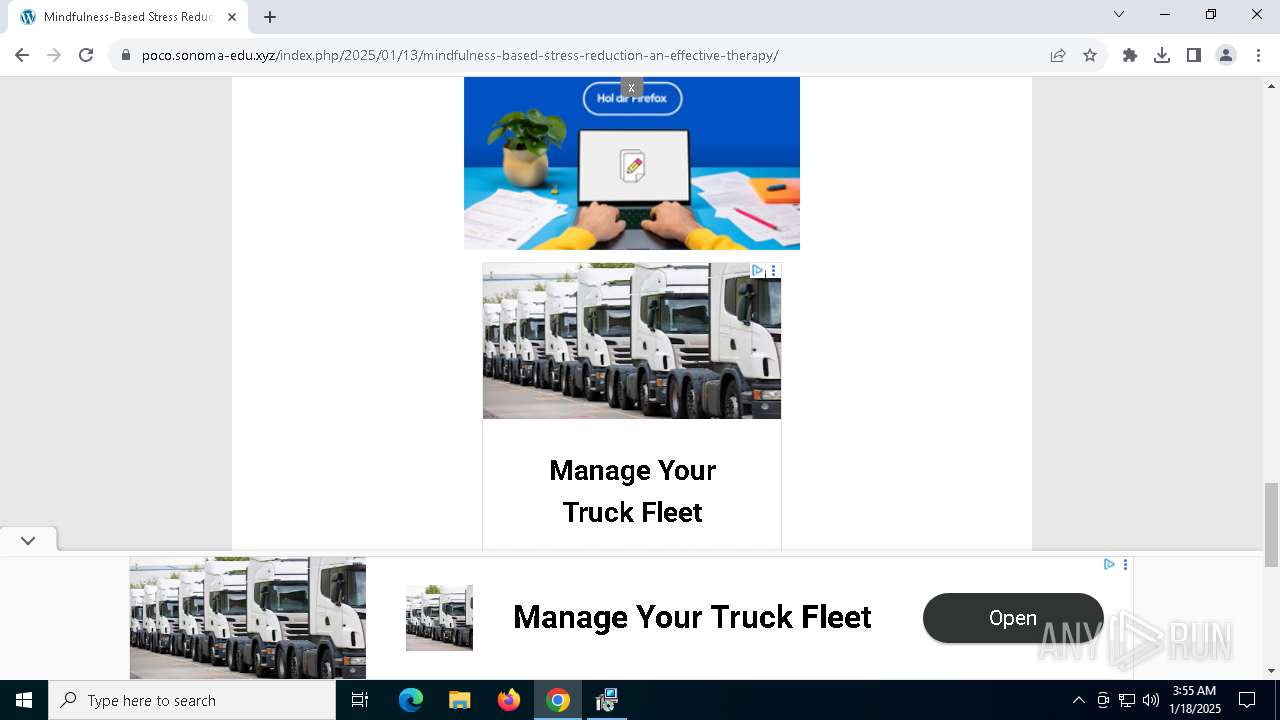Click the taskbar search box

point(192,700)
